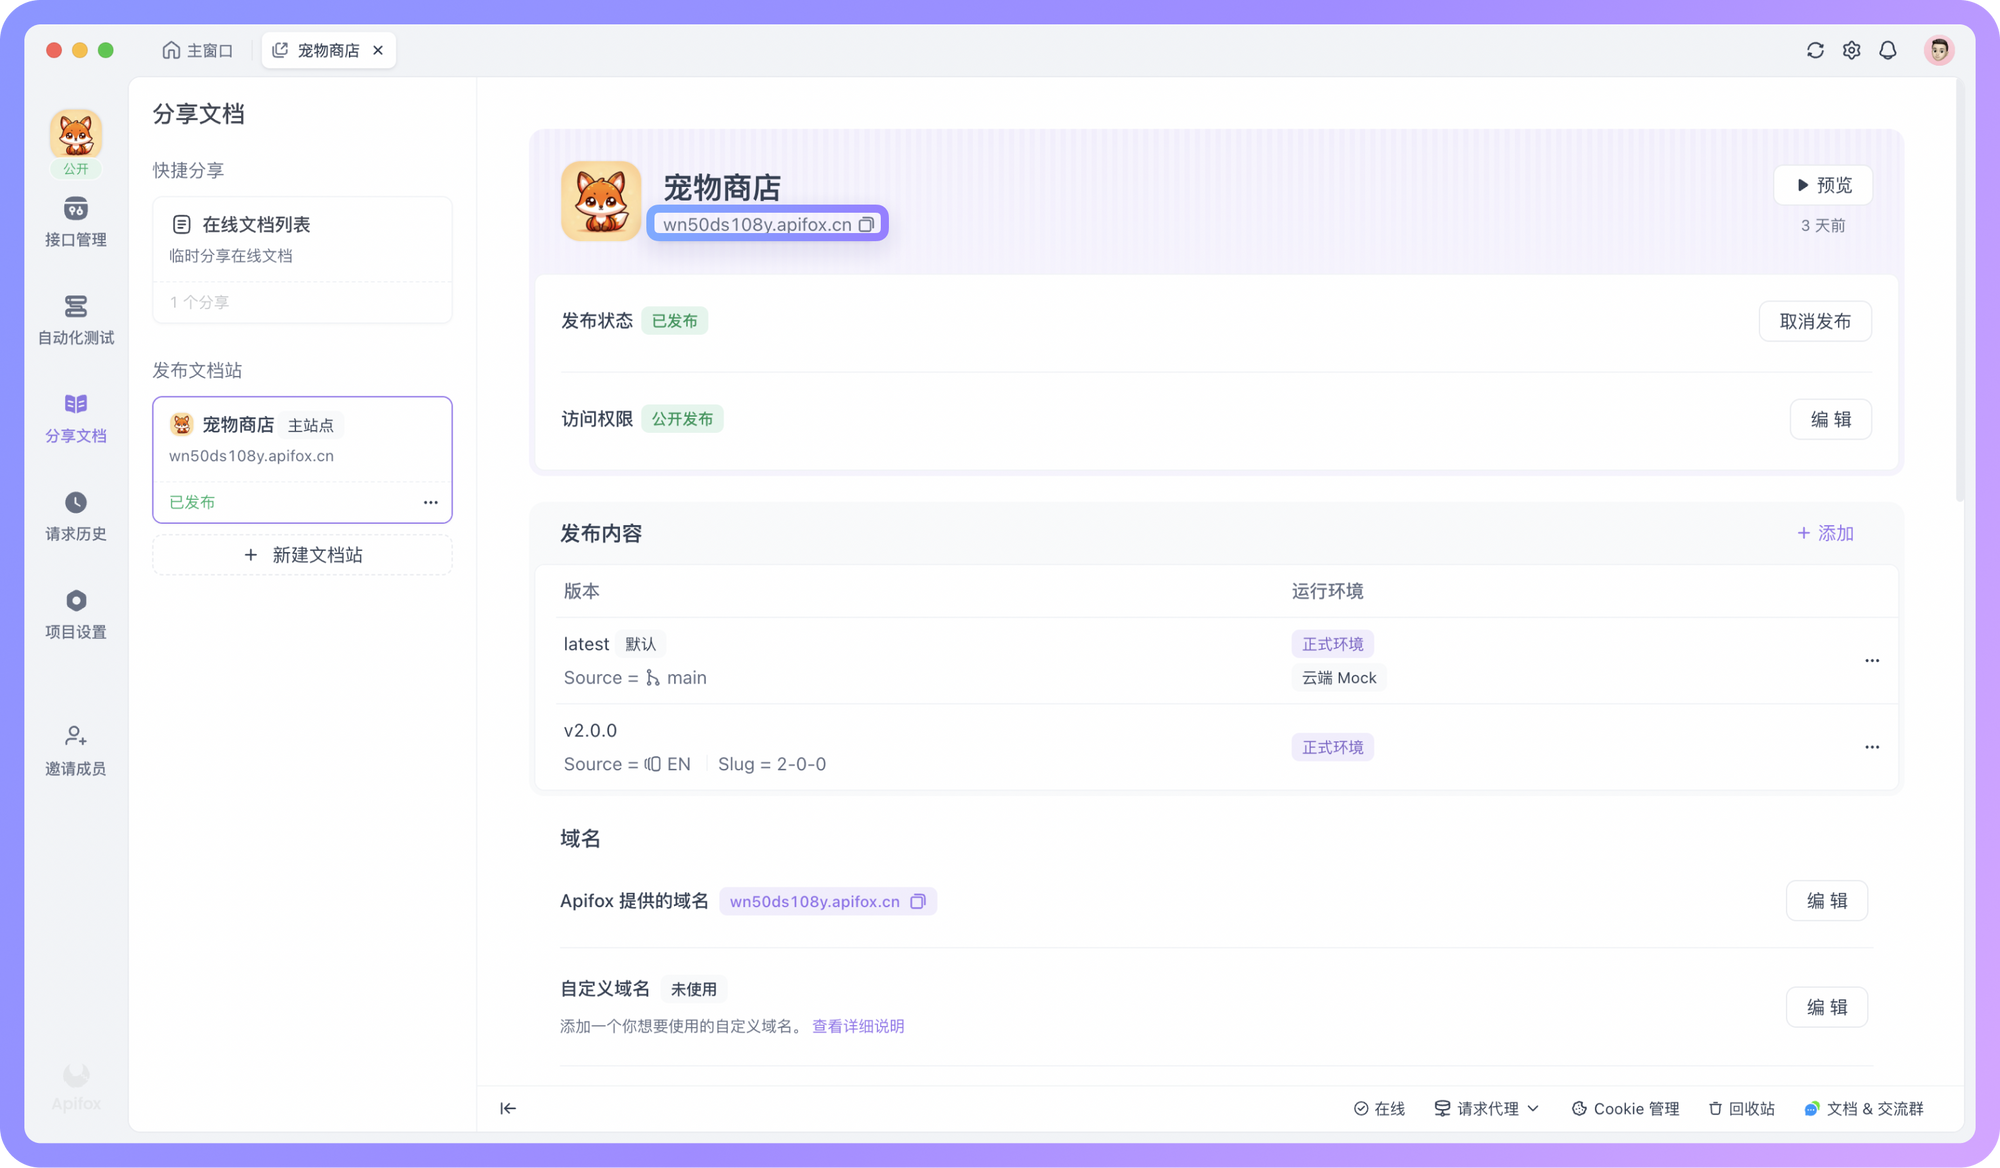
Task: Click the 在线 status indicator
Action: [x=1379, y=1108]
